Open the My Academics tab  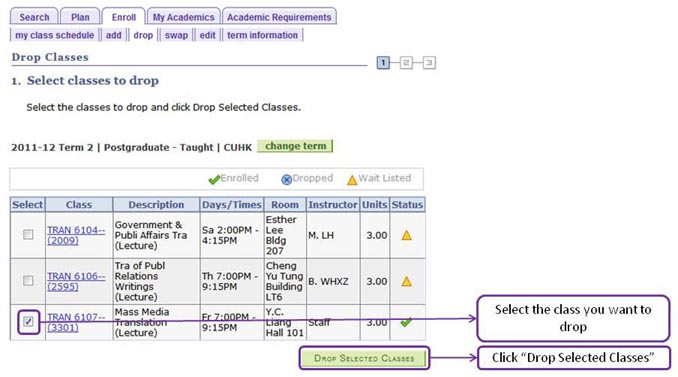tap(183, 17)
